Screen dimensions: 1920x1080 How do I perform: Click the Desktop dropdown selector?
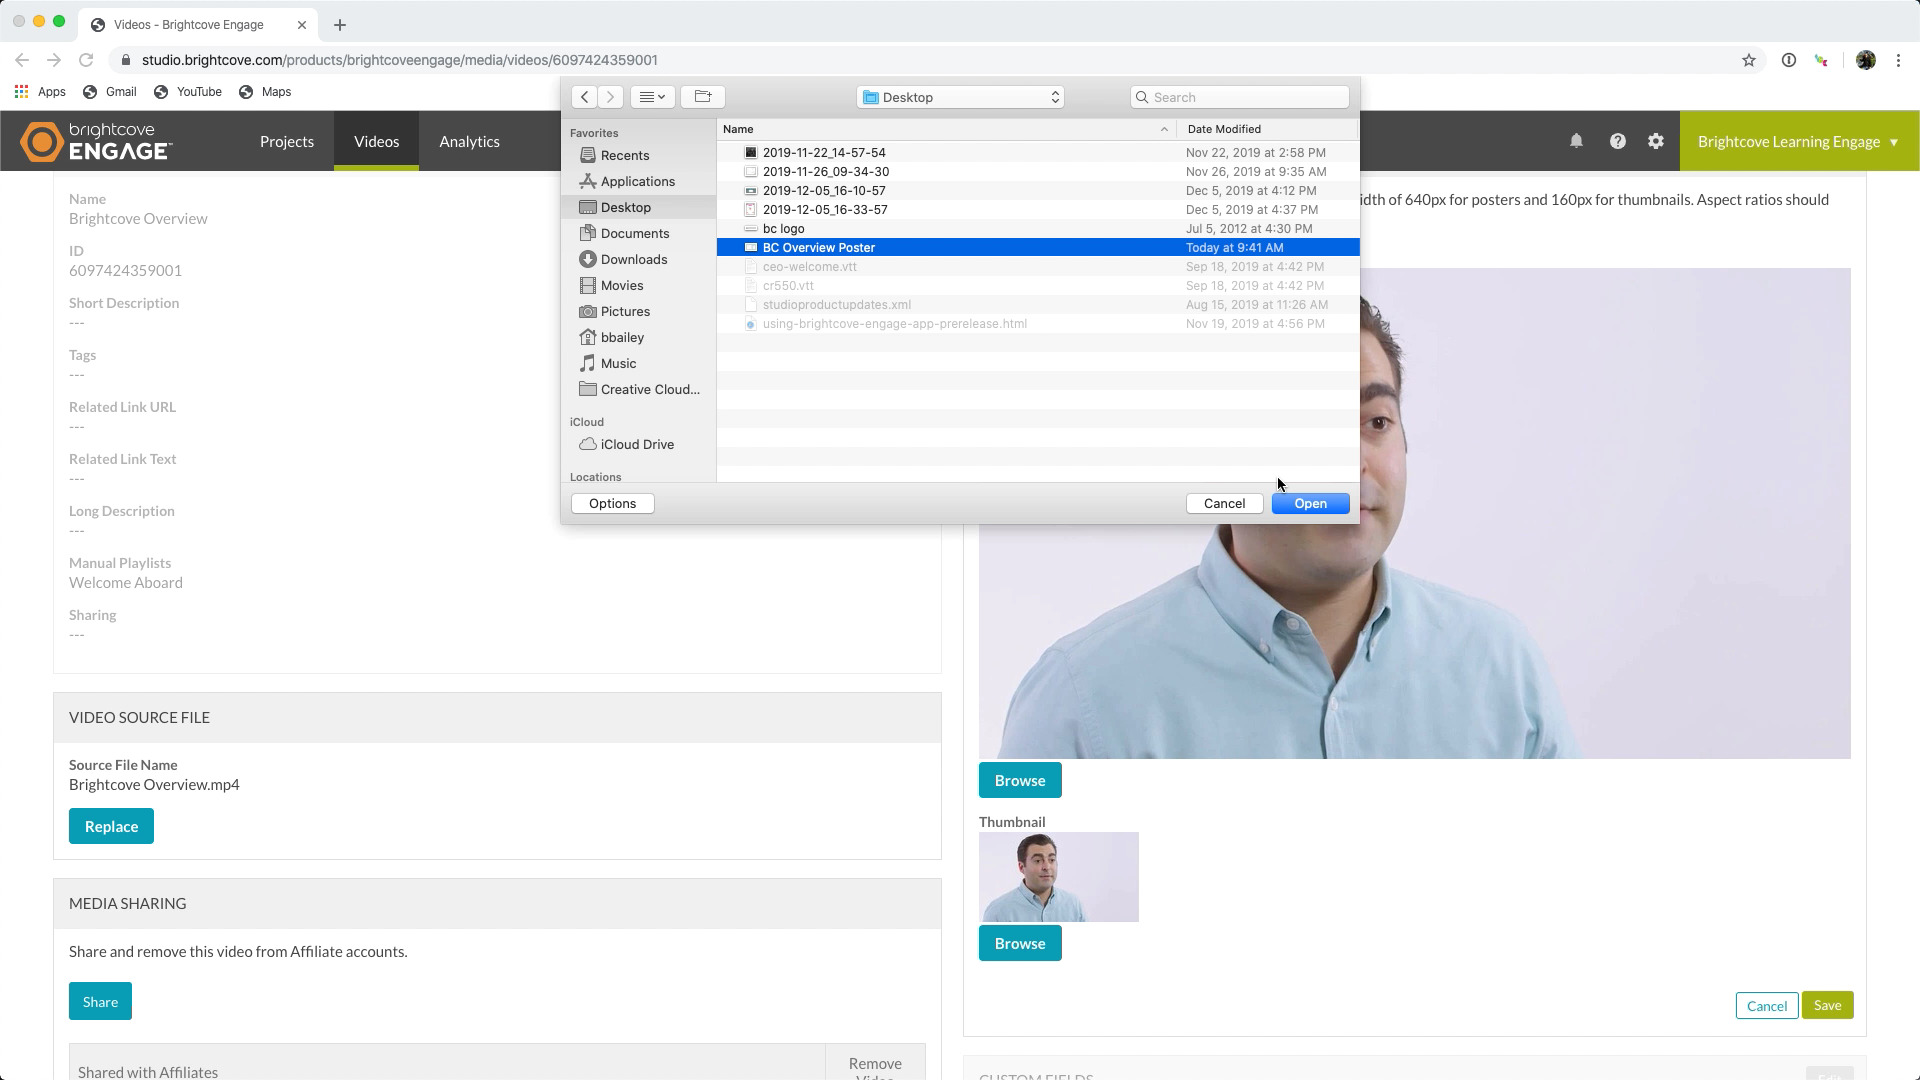tap(961, 96)
